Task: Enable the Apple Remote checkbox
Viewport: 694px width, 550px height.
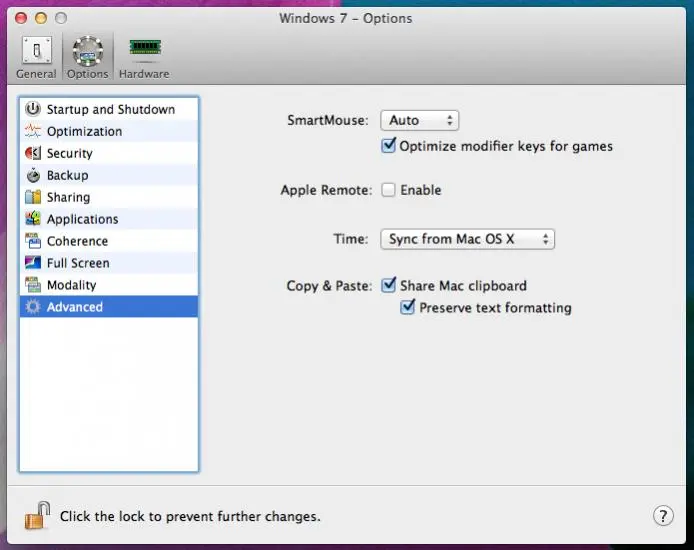Action: pyautogui.click(x=389, y=190)
